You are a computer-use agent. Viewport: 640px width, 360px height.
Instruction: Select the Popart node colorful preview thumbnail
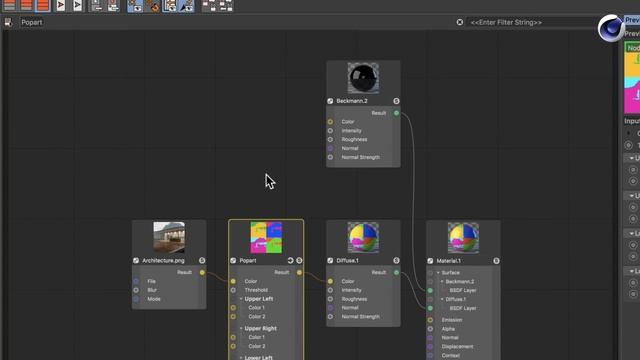pyautogui.click(x=266, y=238)
